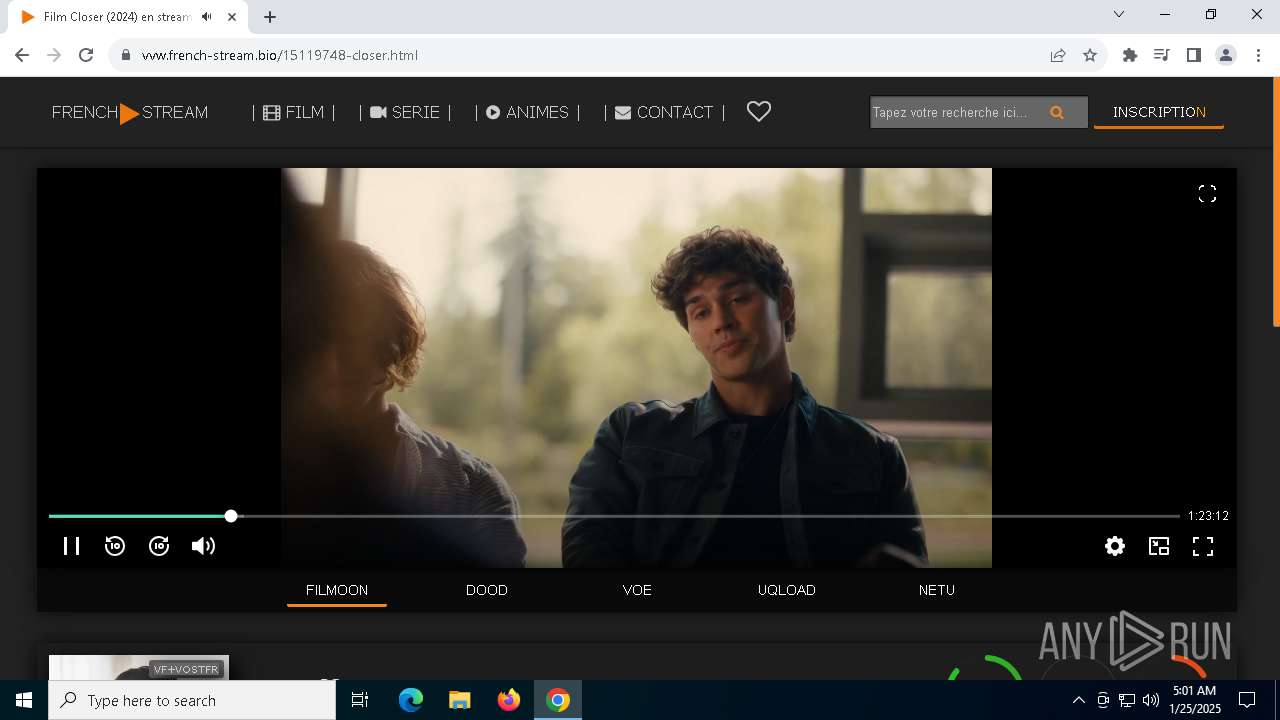The image size is (1280, 720).
Task: Open File Explorer from taskbar
Action: (460, 700)
